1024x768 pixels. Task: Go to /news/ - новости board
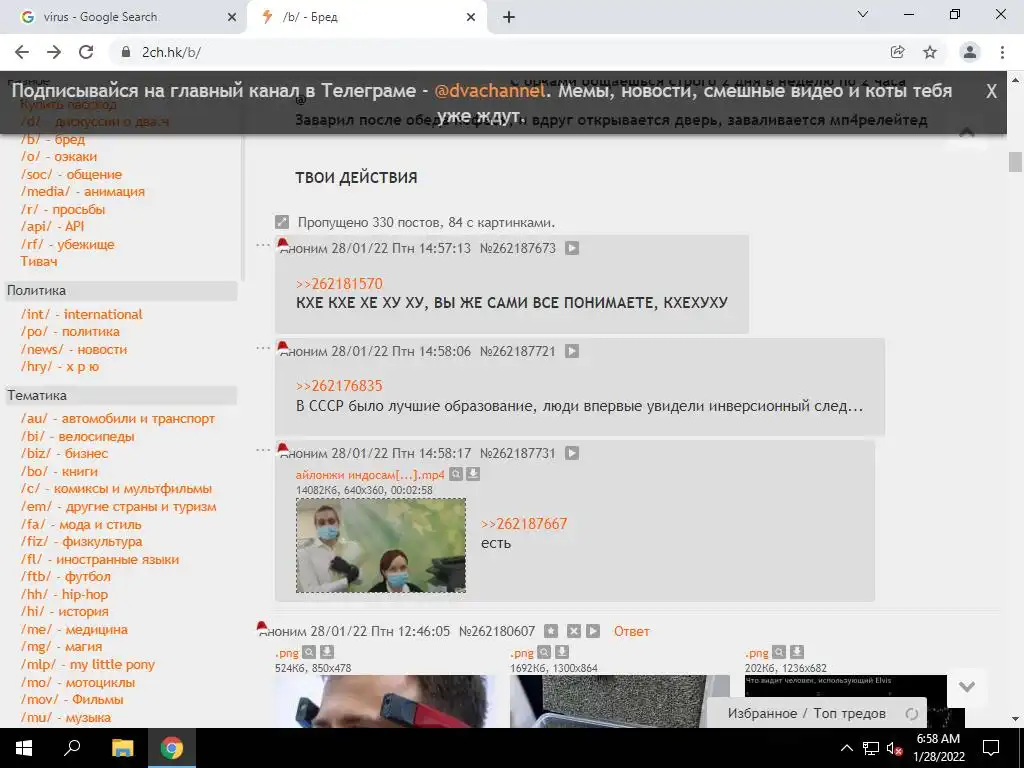(x=74, y=349)
